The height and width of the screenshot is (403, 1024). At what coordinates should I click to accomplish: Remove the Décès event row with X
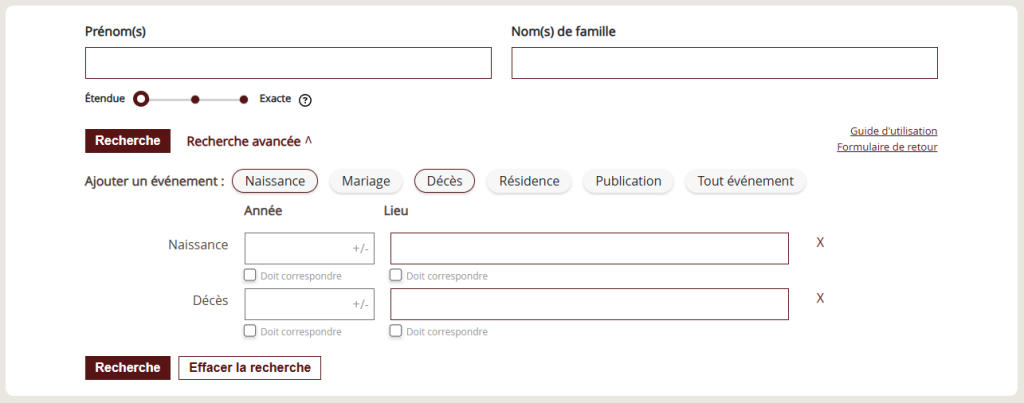820,298
